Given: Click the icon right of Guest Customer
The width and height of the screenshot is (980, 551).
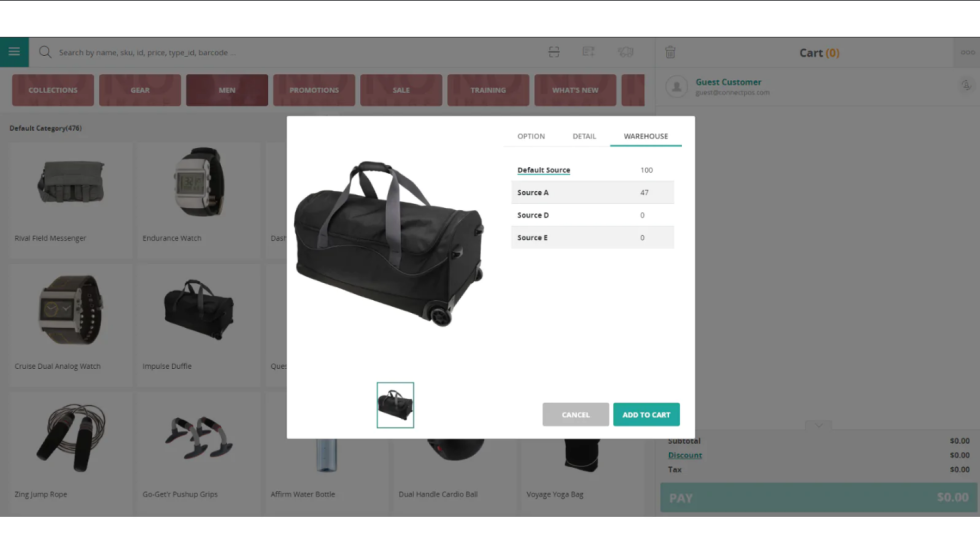Looking at the screenshot, I should coord(965,86).
